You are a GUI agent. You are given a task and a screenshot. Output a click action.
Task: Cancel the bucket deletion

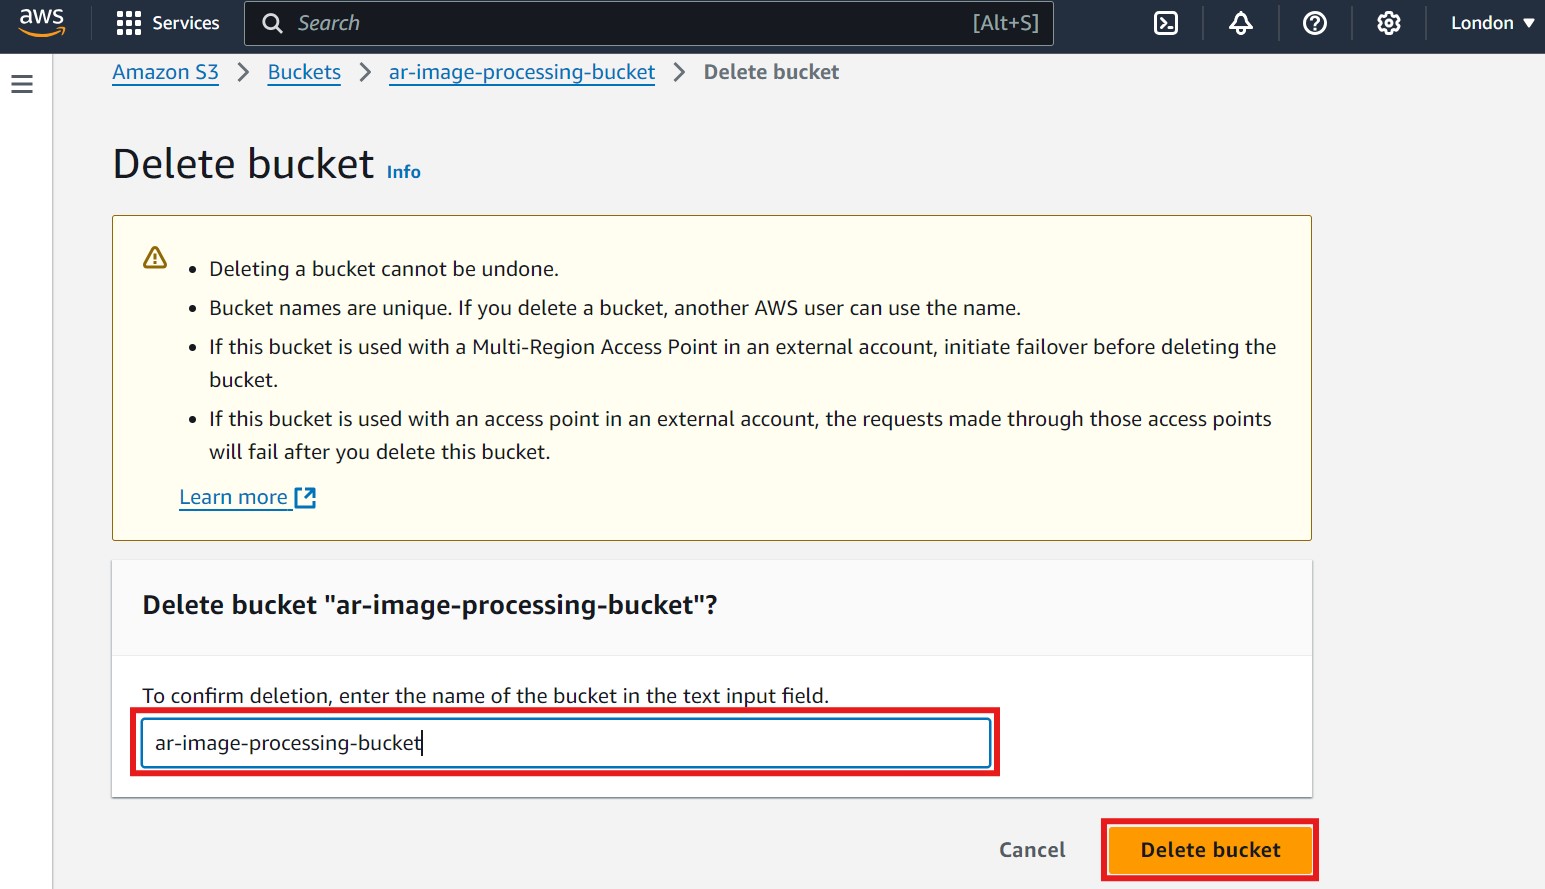coord(1032,849)
